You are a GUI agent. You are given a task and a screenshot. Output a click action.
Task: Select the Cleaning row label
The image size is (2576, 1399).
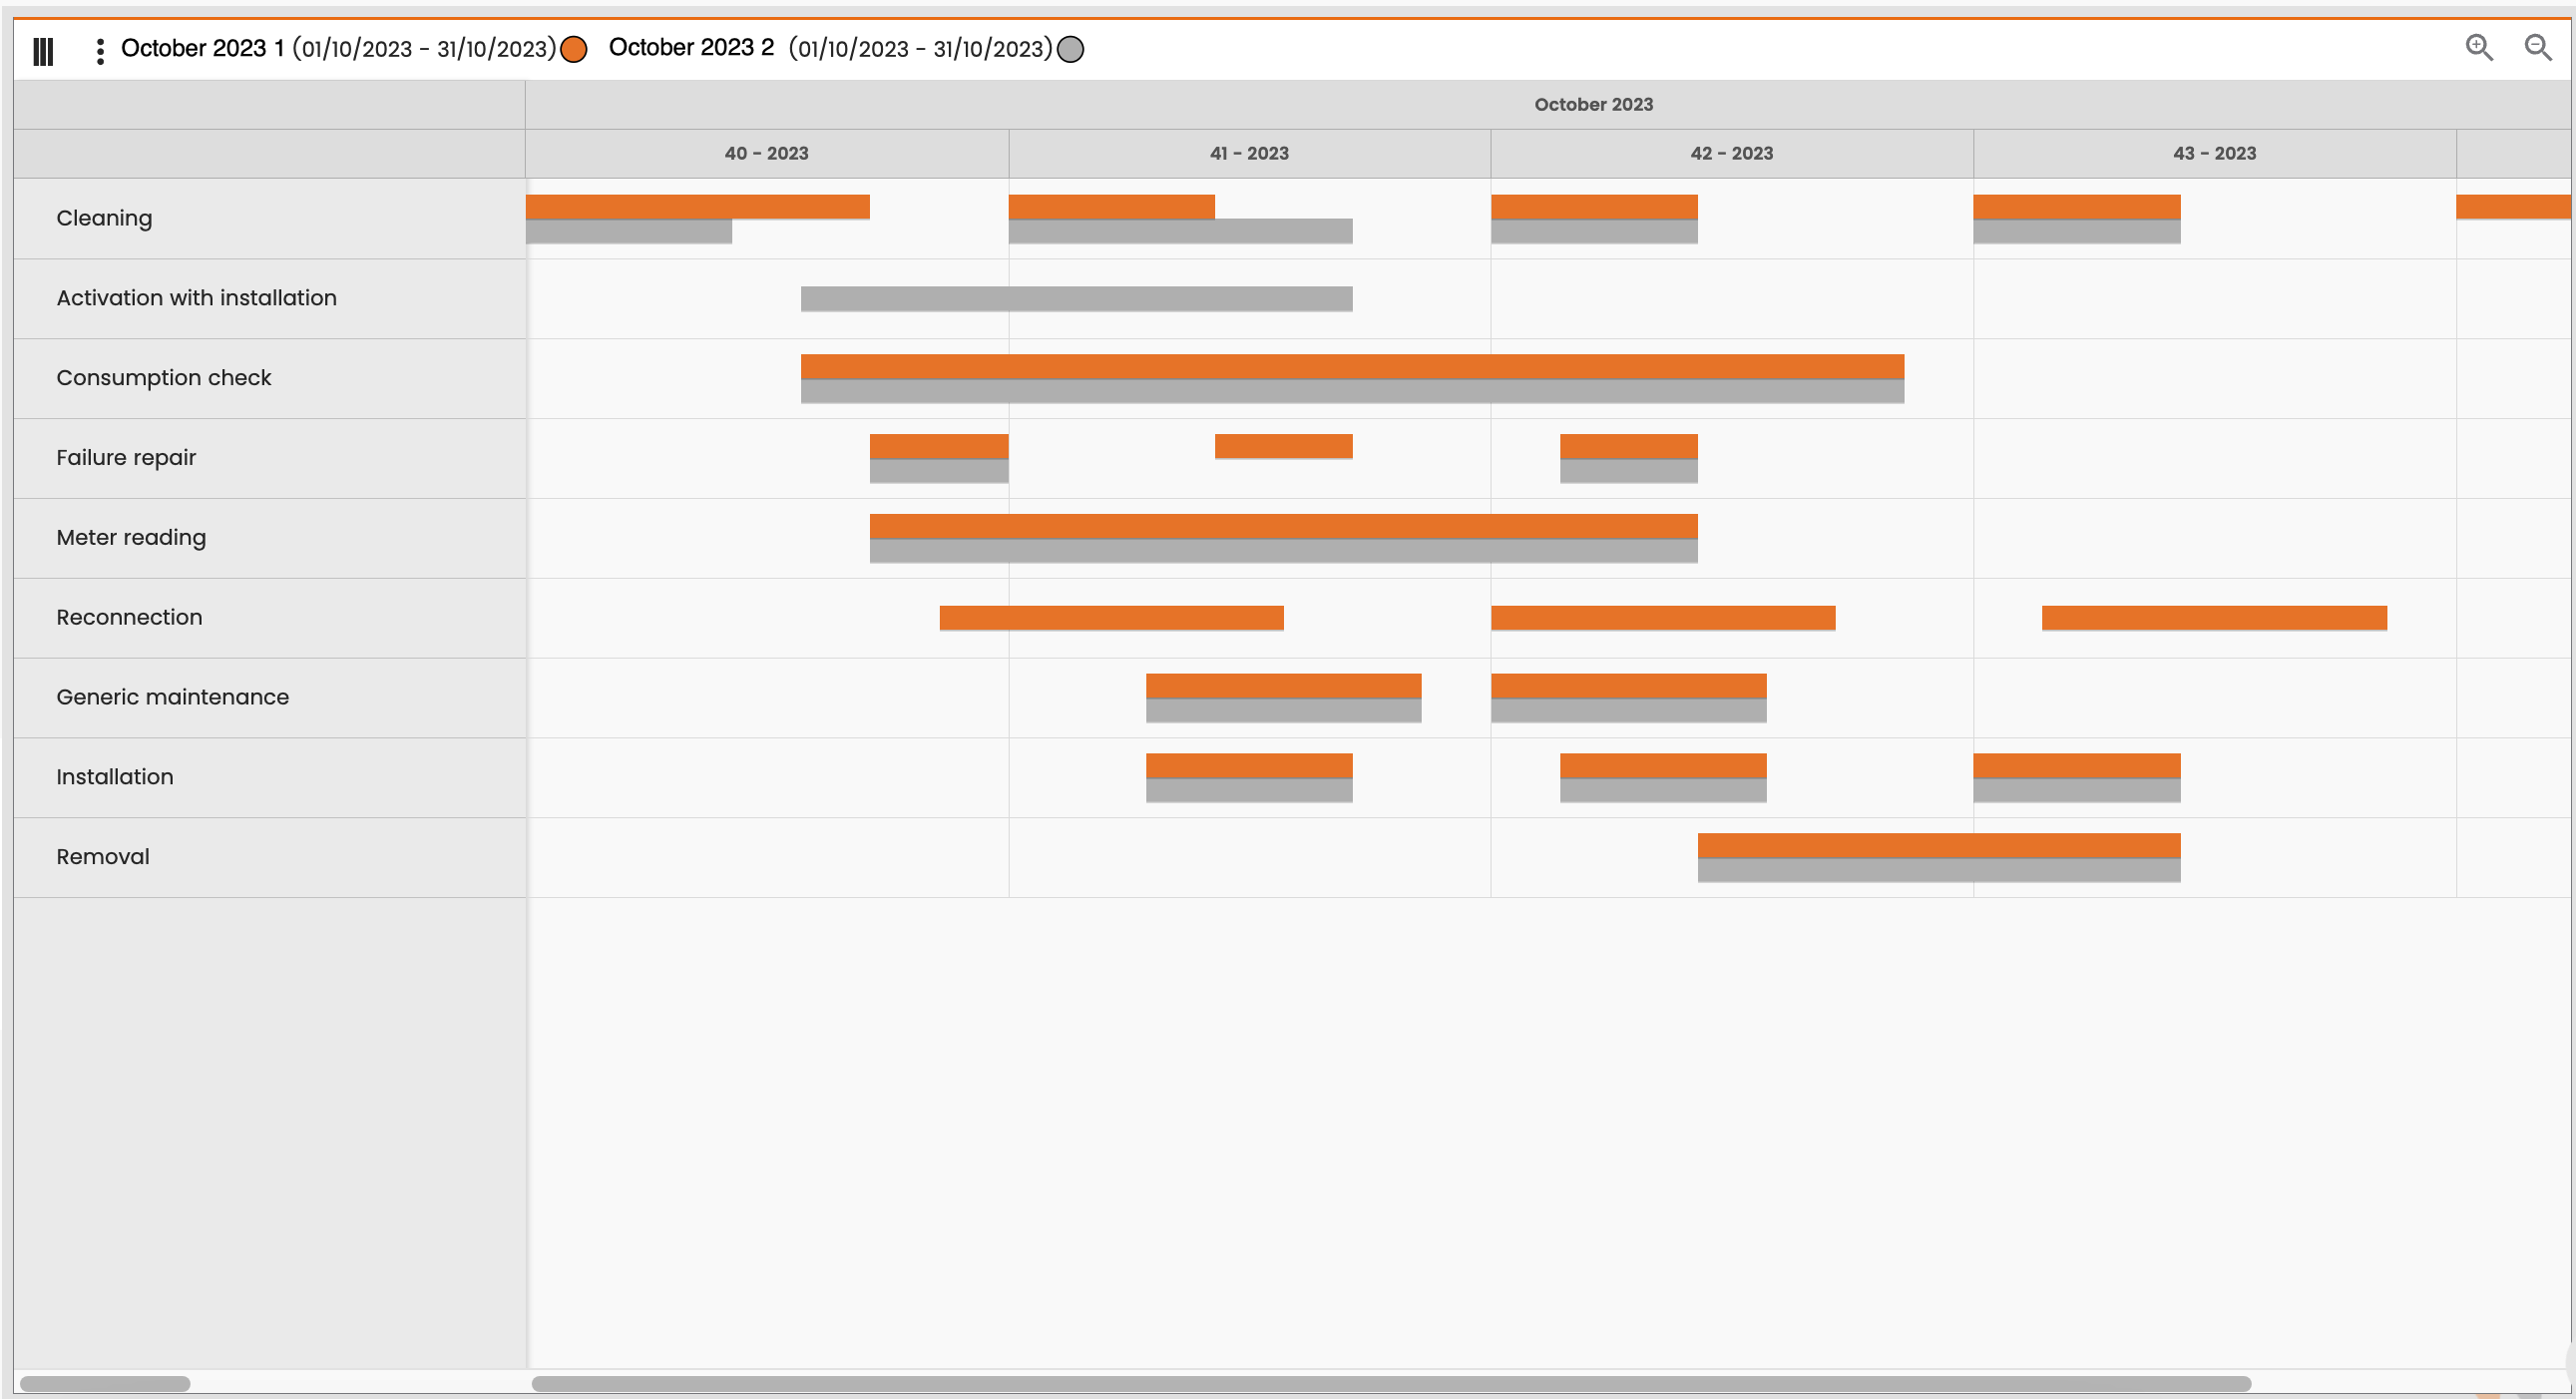pyautogui.click(x=104, y=218)
